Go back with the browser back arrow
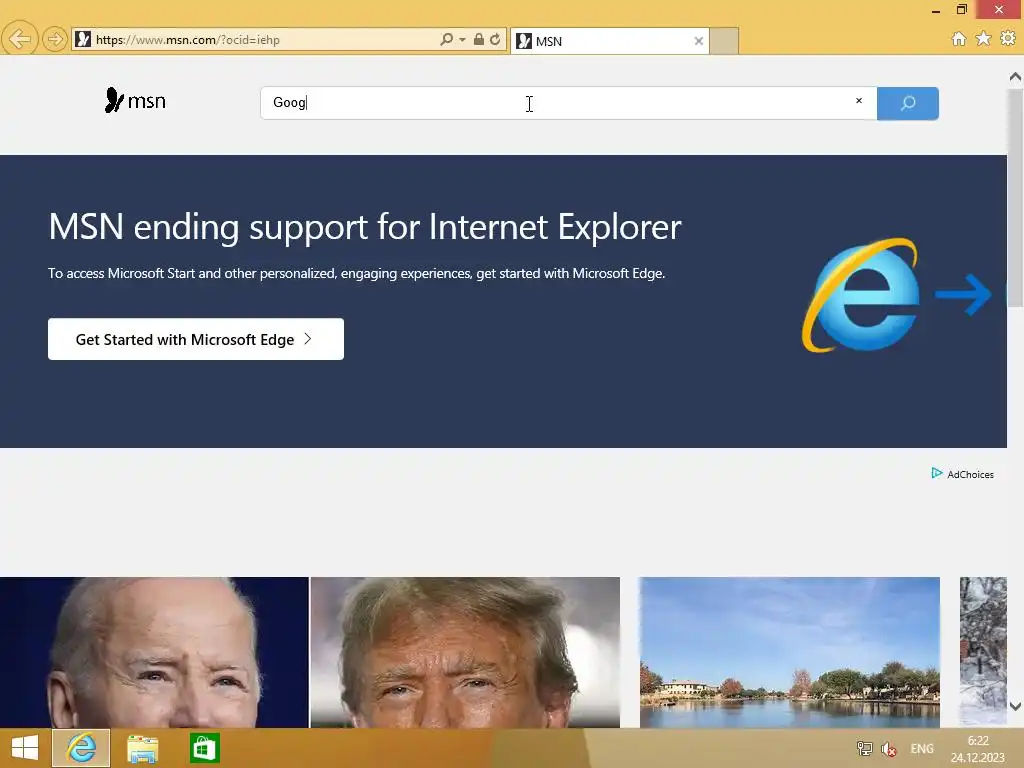Image resolution: width=1024 pixels, height=768 pixels. pos(20,39)
